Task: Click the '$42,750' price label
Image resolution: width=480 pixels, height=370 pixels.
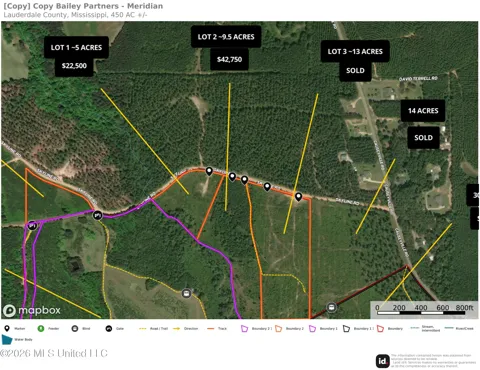Action: pos(229,59)
